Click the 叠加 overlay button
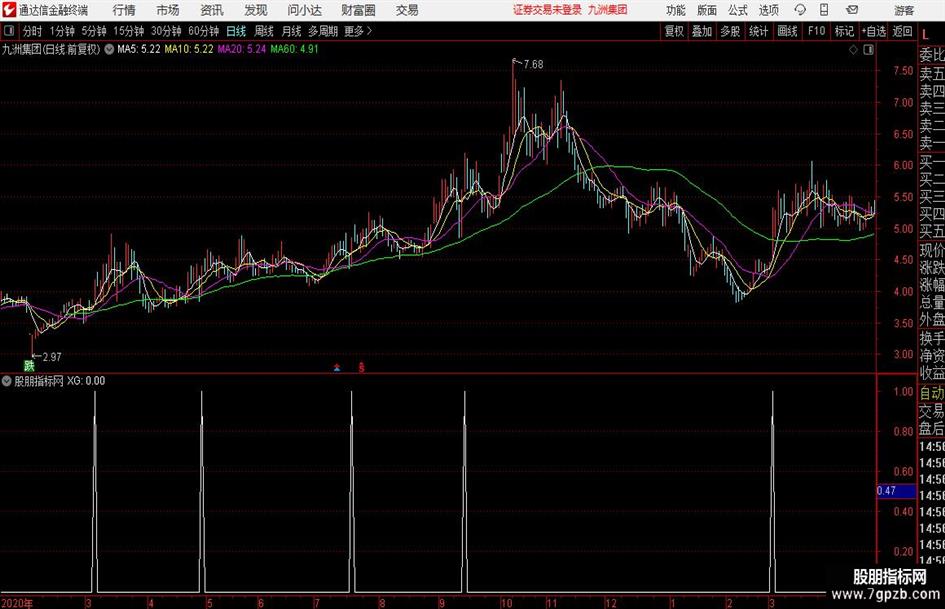Viewport: 945px width, 609px height. click(702, 31)
